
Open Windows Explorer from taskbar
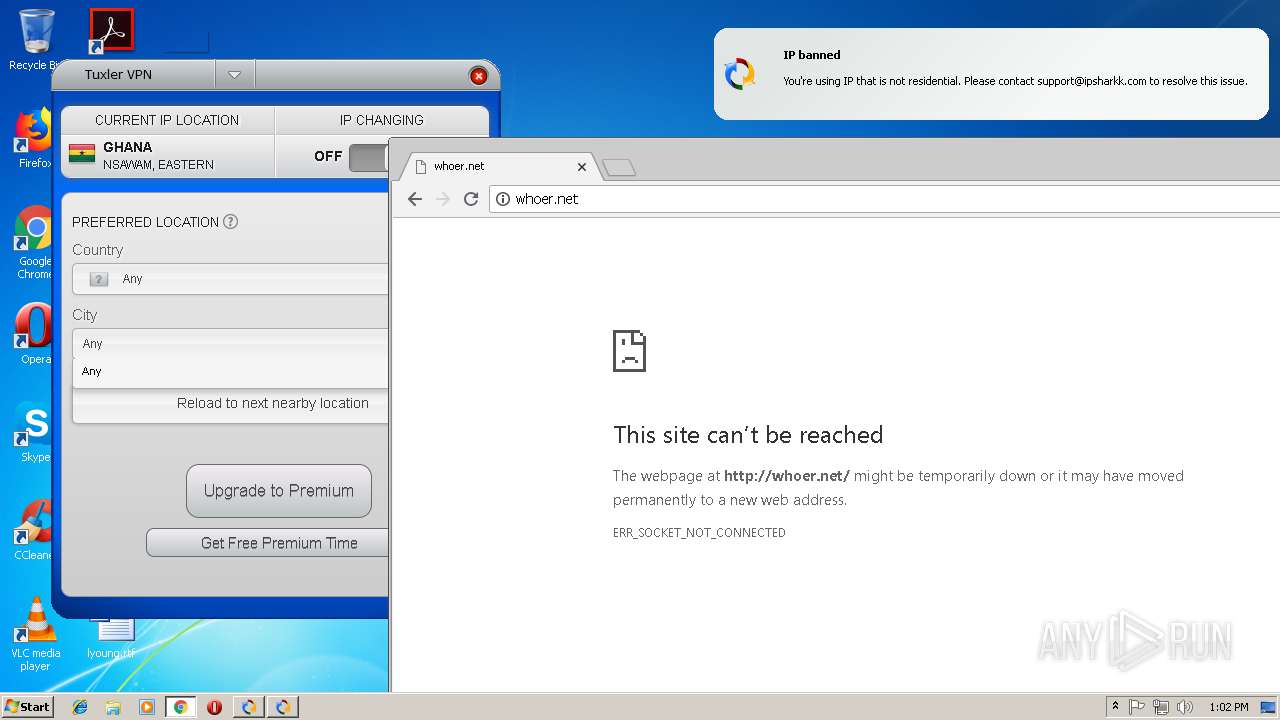113,707
